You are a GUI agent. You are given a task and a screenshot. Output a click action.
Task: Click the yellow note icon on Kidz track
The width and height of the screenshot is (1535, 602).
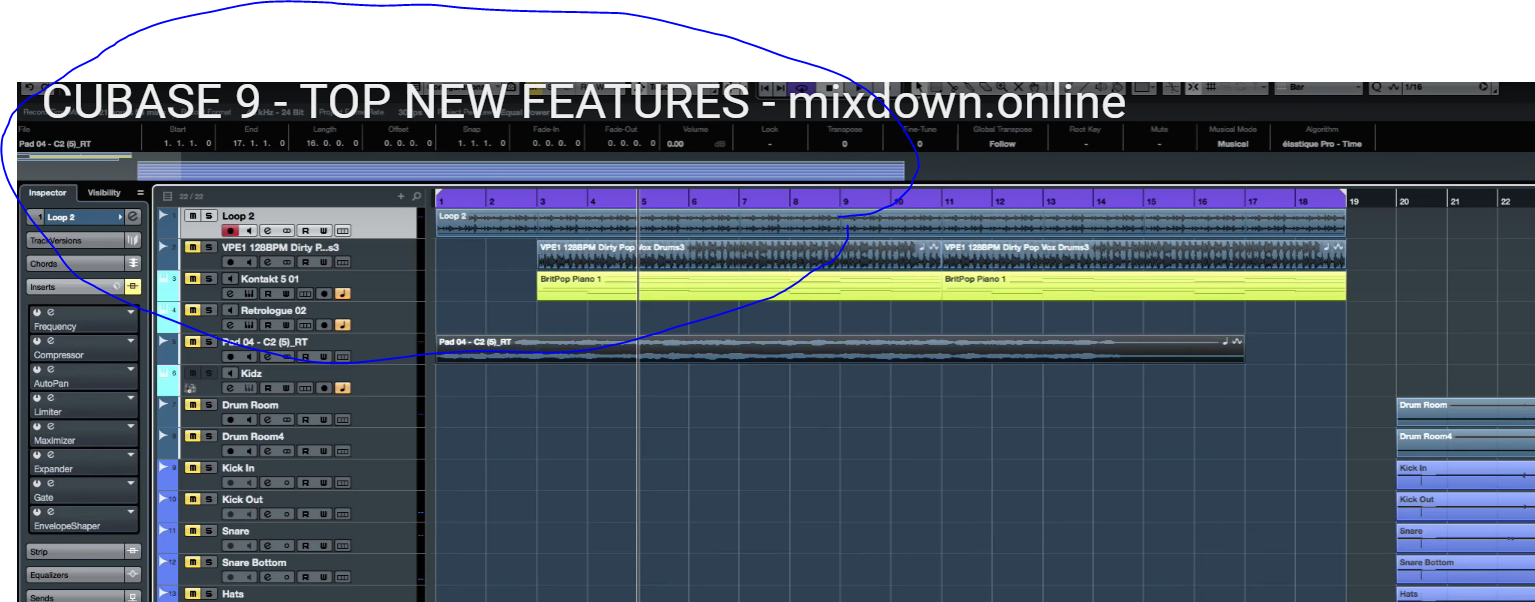coord(343,388)
